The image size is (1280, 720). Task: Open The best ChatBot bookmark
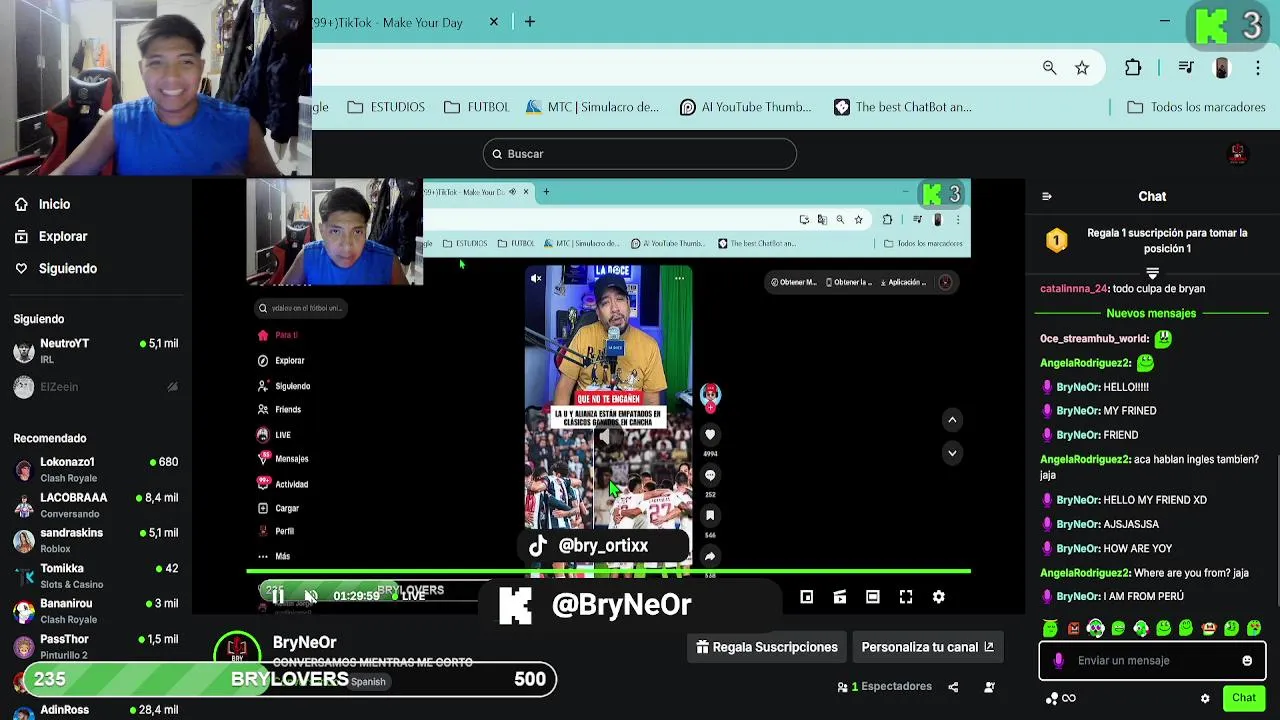click(903, 107)
